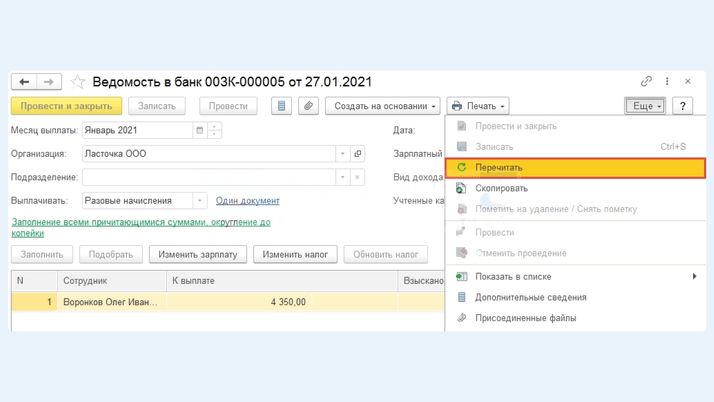Image resolution: width=714 pixels, height=402 pixels.
Task: Open Организация record with the open-form icon
Action: tap(358, 154)
